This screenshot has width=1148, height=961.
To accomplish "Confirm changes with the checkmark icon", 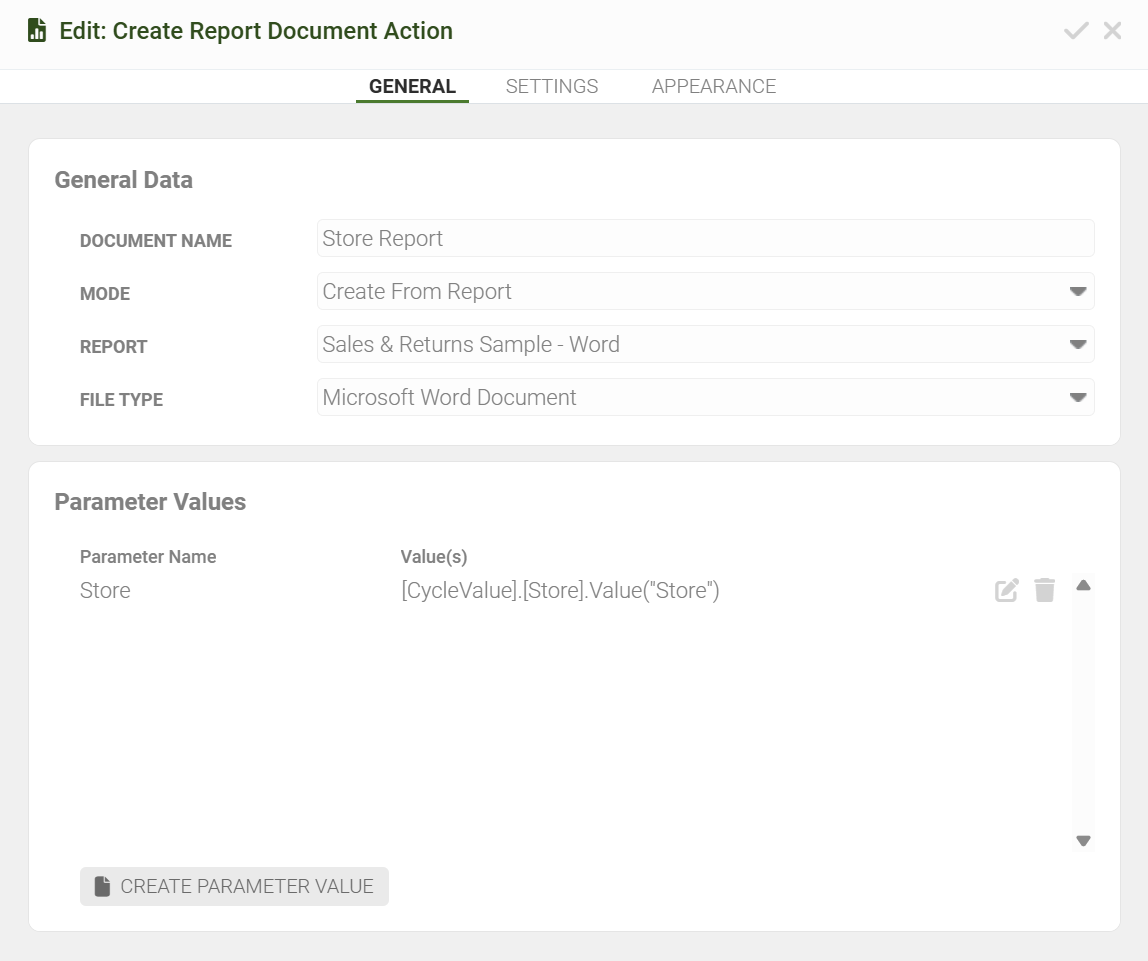I will pyautogui.click(x=1076, y=31).
